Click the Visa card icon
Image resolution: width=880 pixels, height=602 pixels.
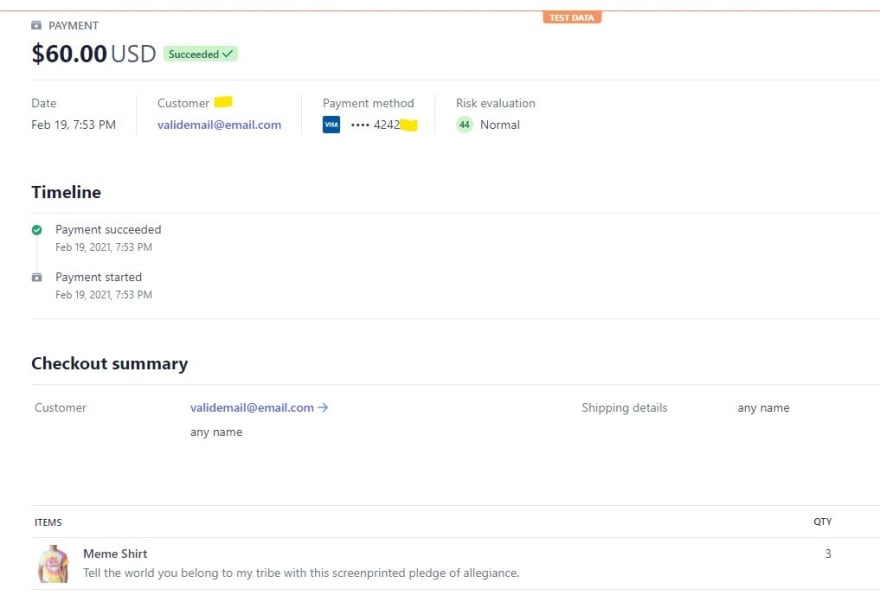tap(331, 125)
